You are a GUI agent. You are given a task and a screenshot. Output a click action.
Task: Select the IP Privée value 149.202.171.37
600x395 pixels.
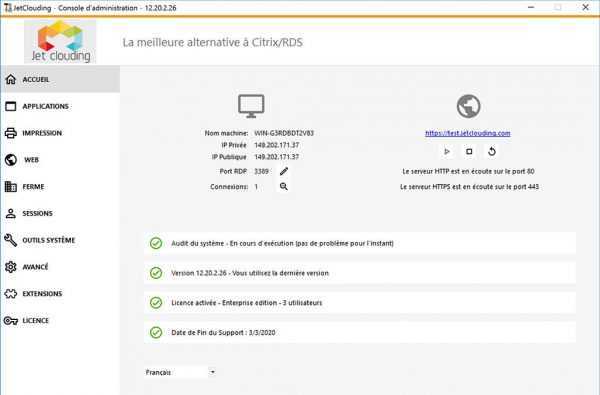277,145
